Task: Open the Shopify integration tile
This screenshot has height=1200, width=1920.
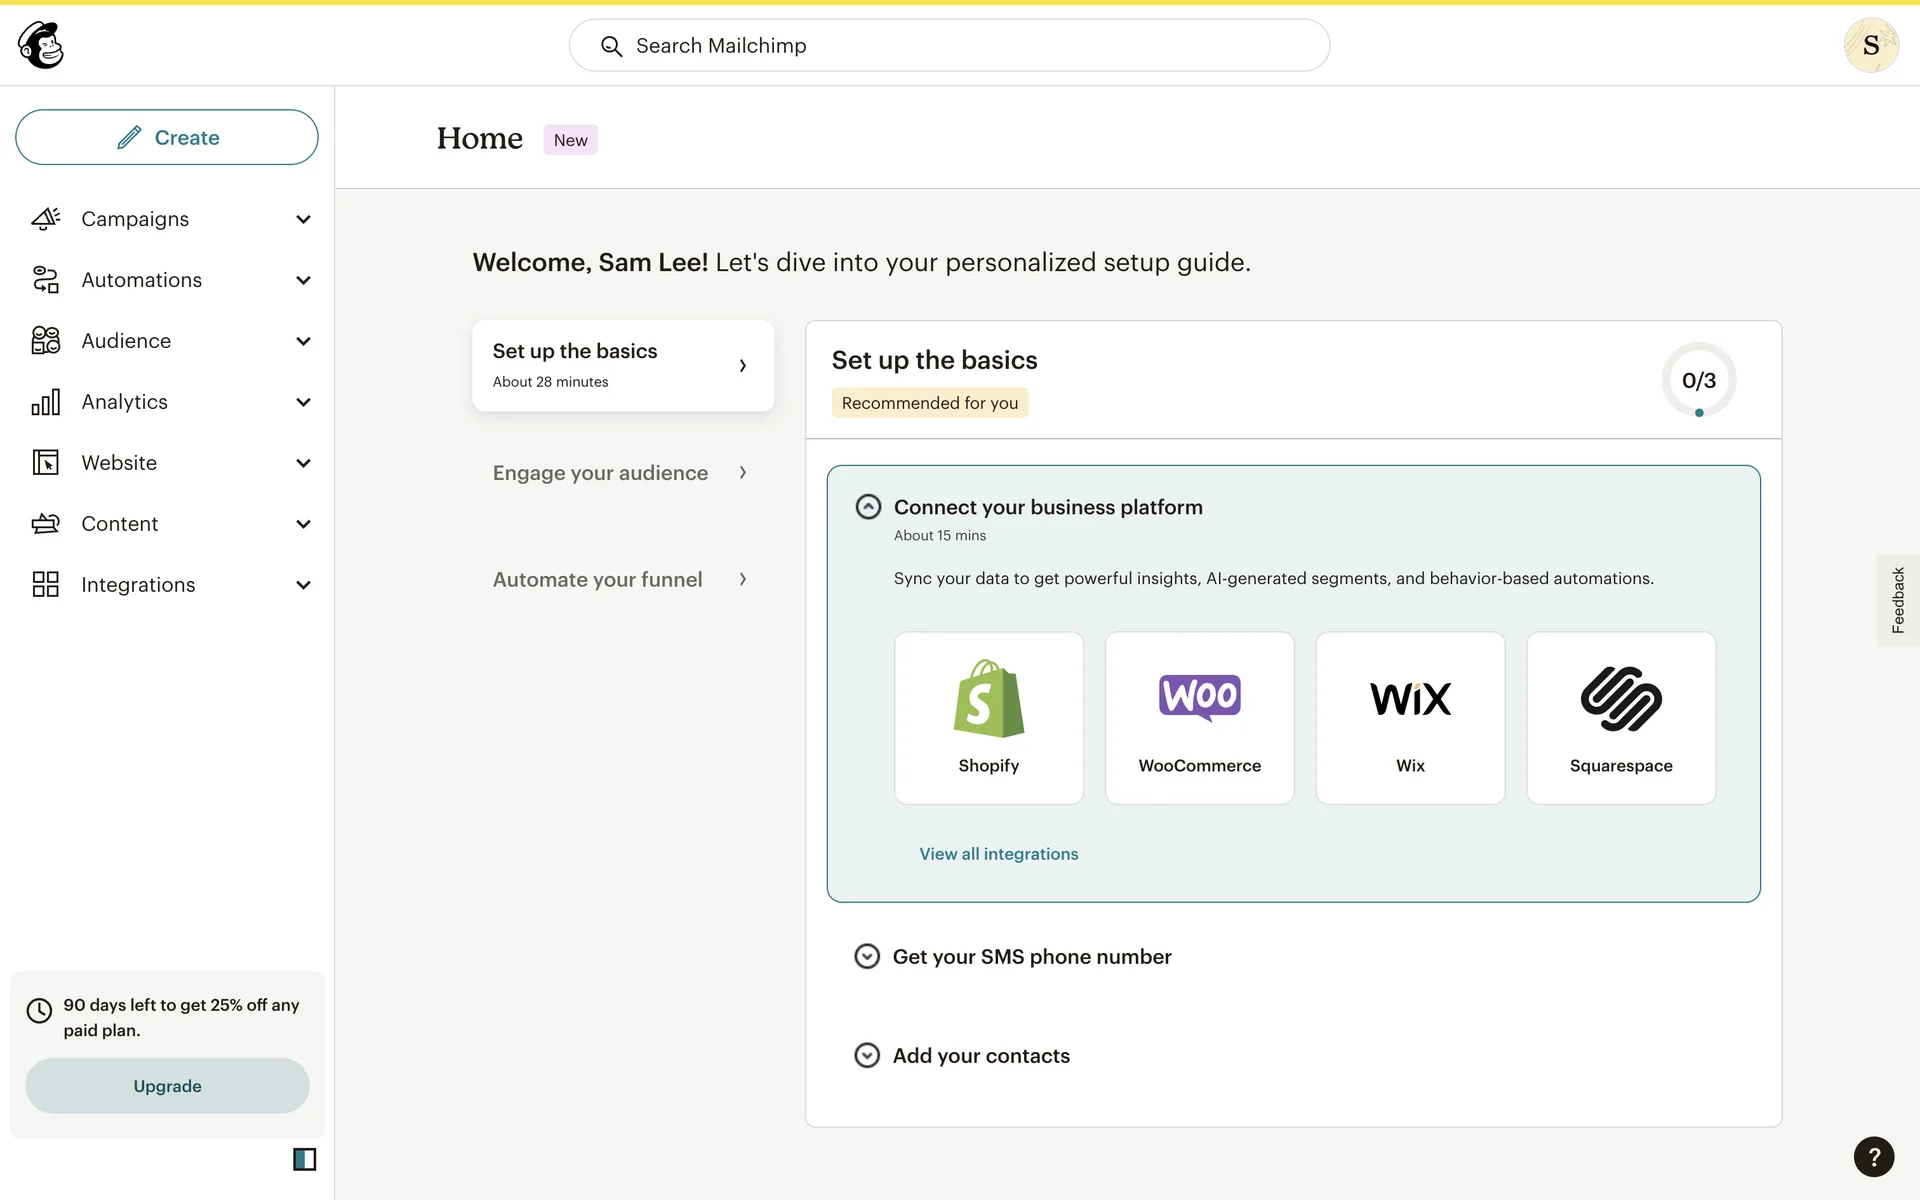Action: click(x=988, y=717)
